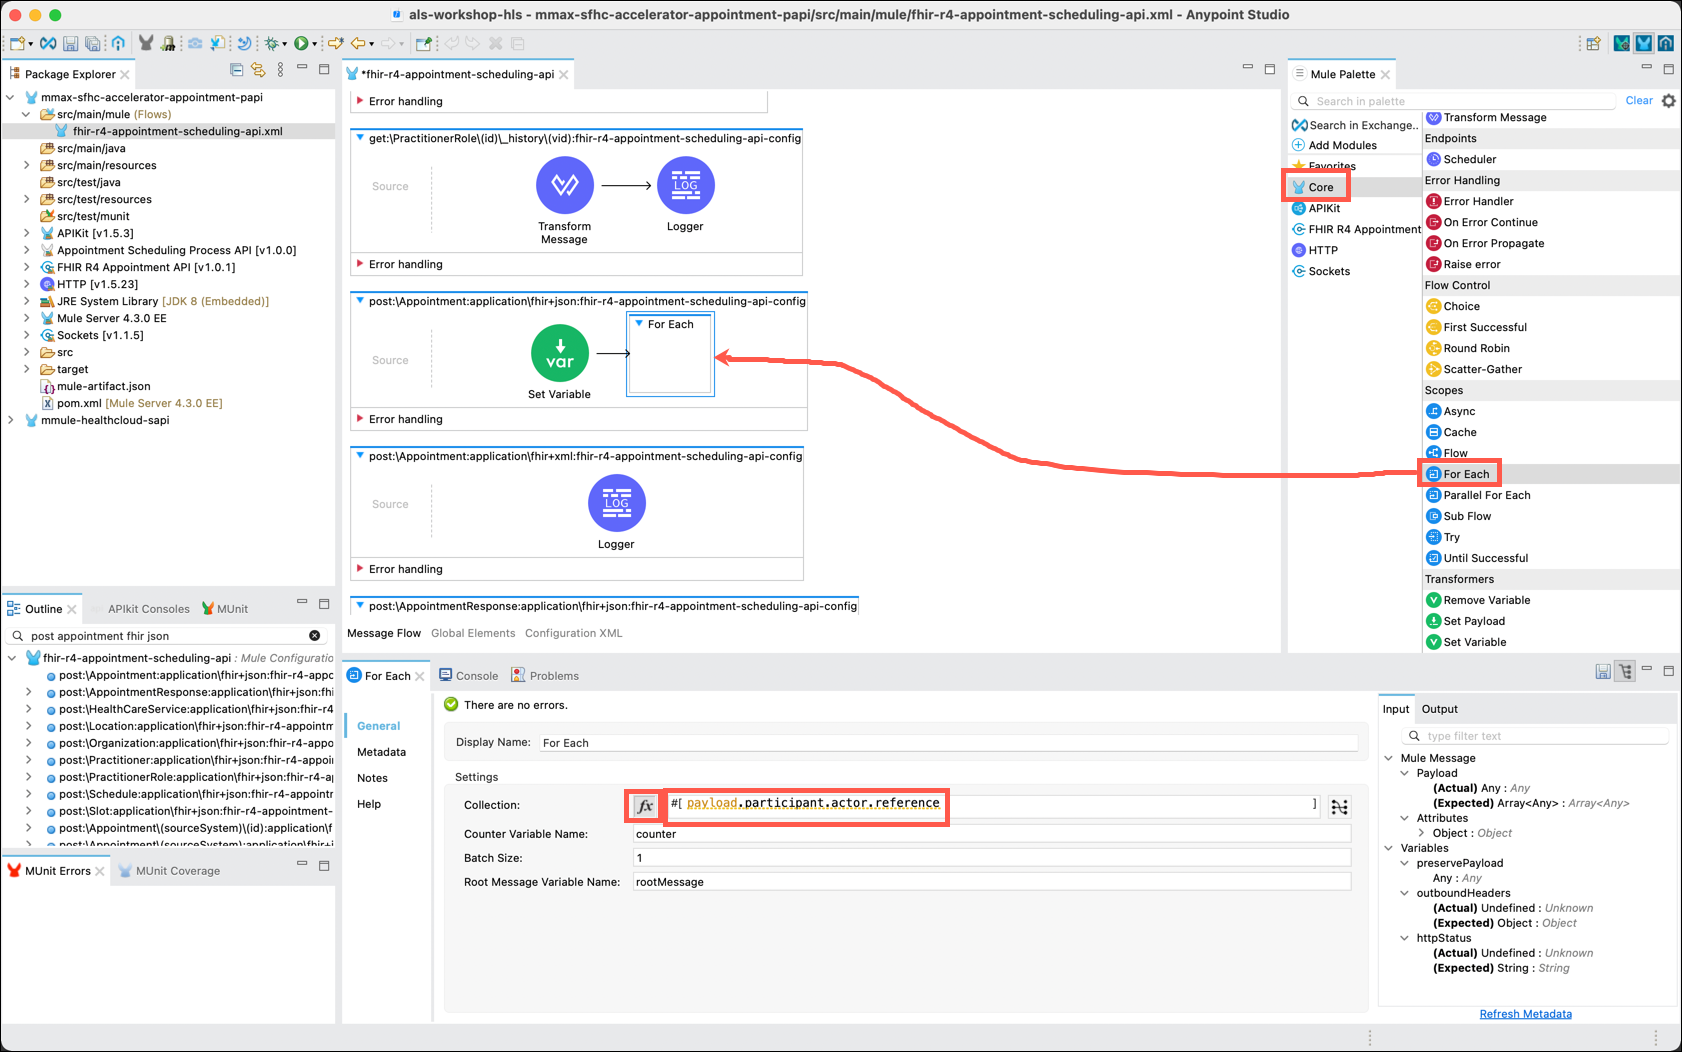Viewport: 1682px width, 1052px height.
Task: Select the HTTP module category in palette
Action: [1315, 250]
